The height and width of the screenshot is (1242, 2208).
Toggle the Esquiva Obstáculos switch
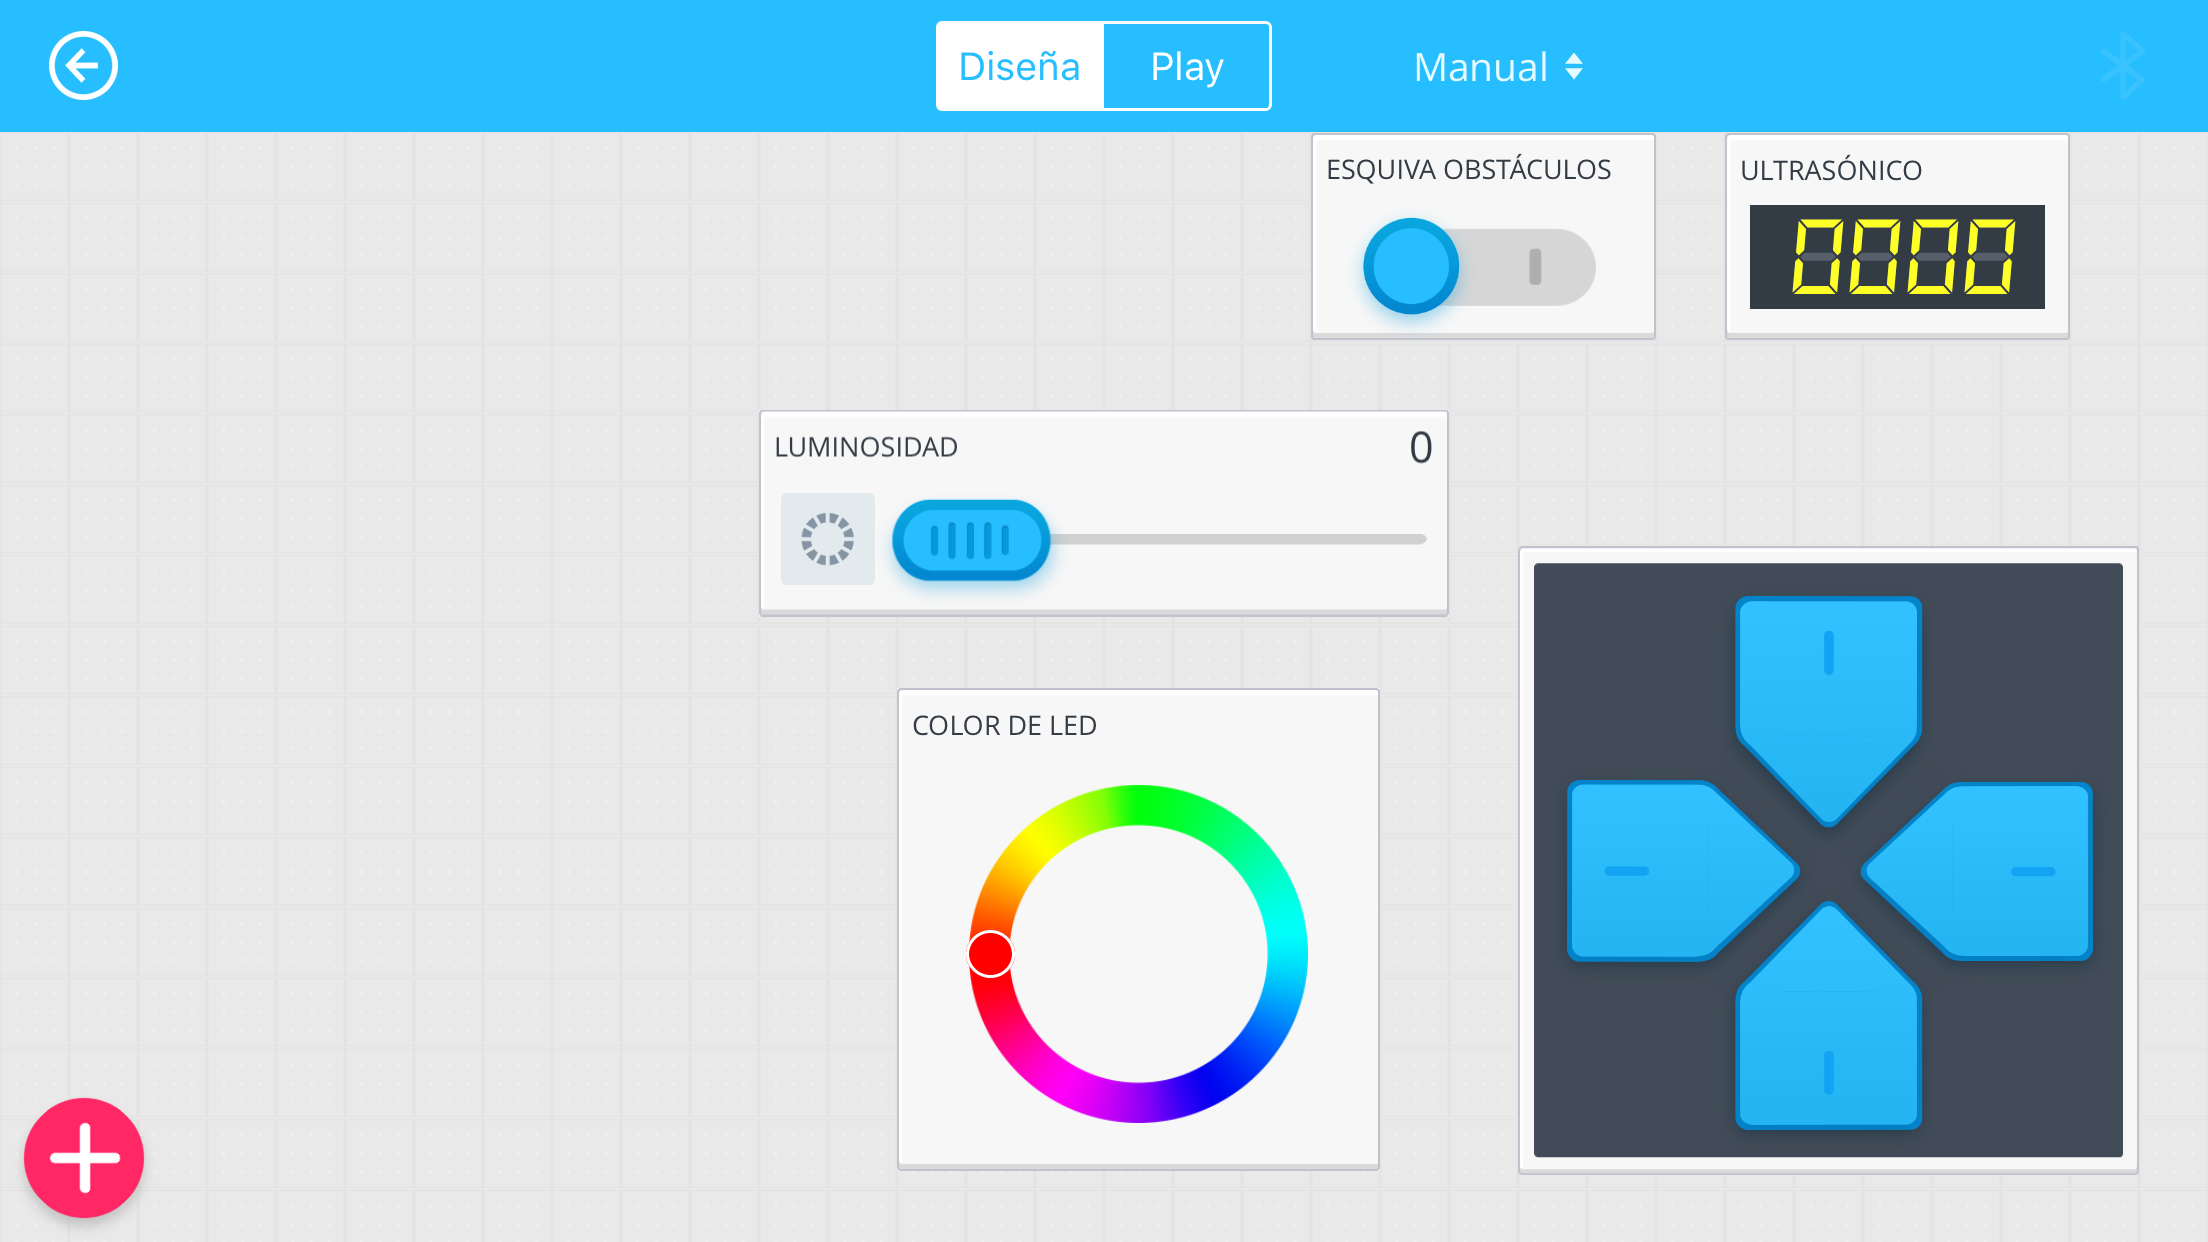point(1479,267)
